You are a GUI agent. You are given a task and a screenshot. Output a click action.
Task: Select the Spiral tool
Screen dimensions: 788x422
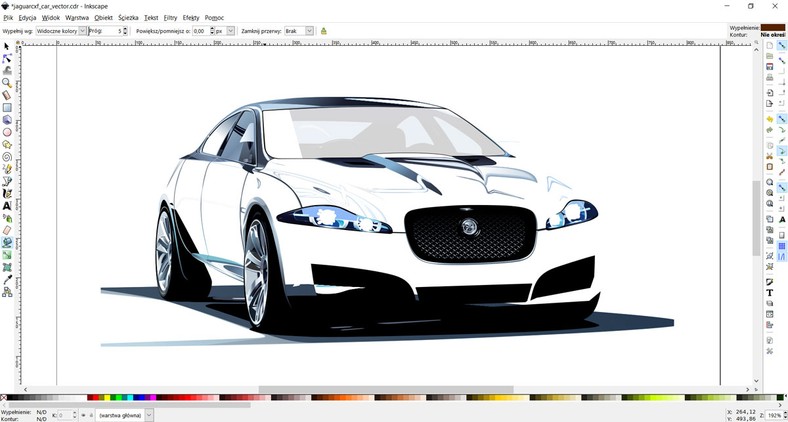pos(7,156)
